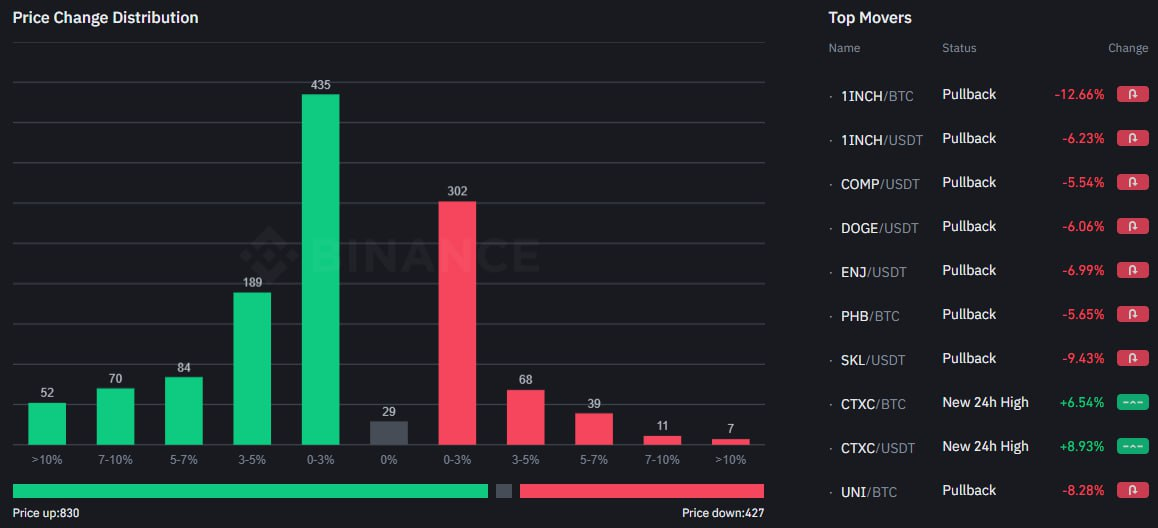This screenshot has width=1158, height=528.
Task: Click the red pullback icon for 1INCH/BTC
Action: pyautogui.click(x=1133, y=94)
